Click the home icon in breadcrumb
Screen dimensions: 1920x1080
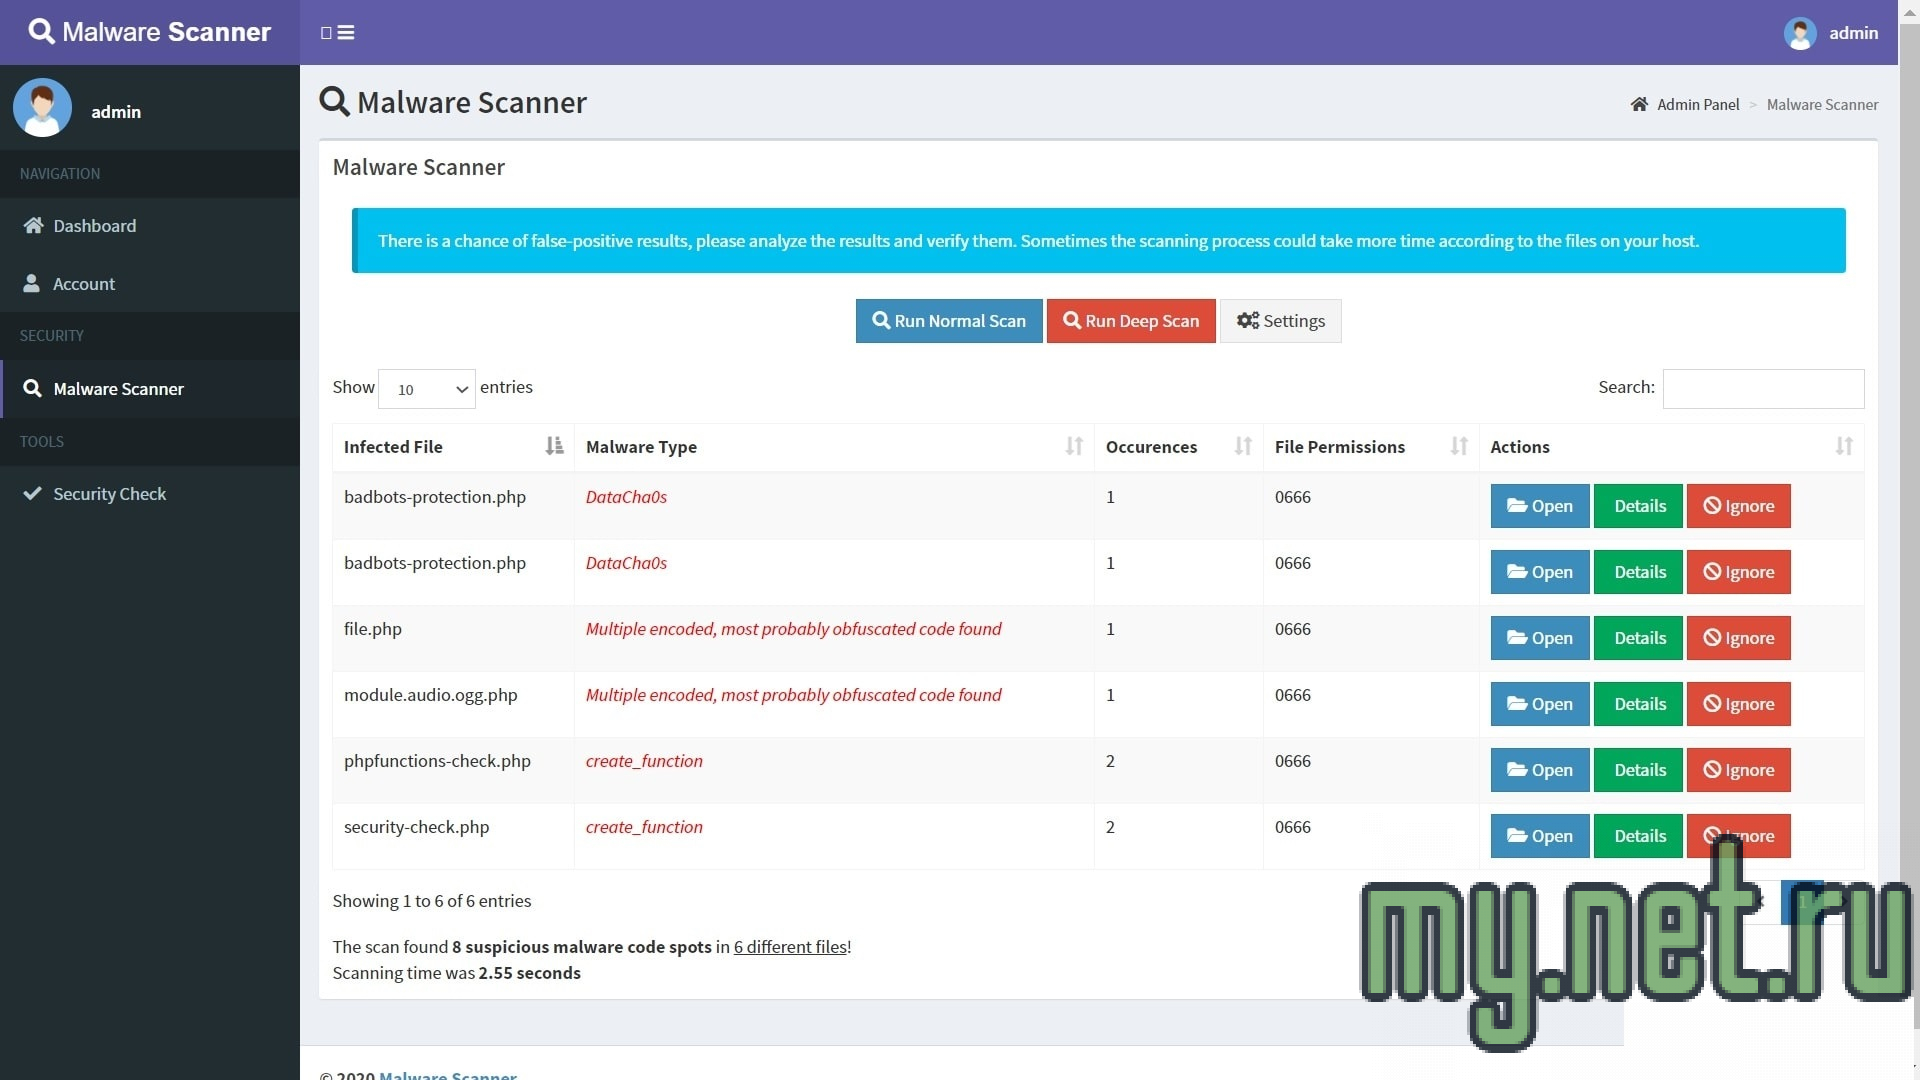click(x=1639, y=105)
